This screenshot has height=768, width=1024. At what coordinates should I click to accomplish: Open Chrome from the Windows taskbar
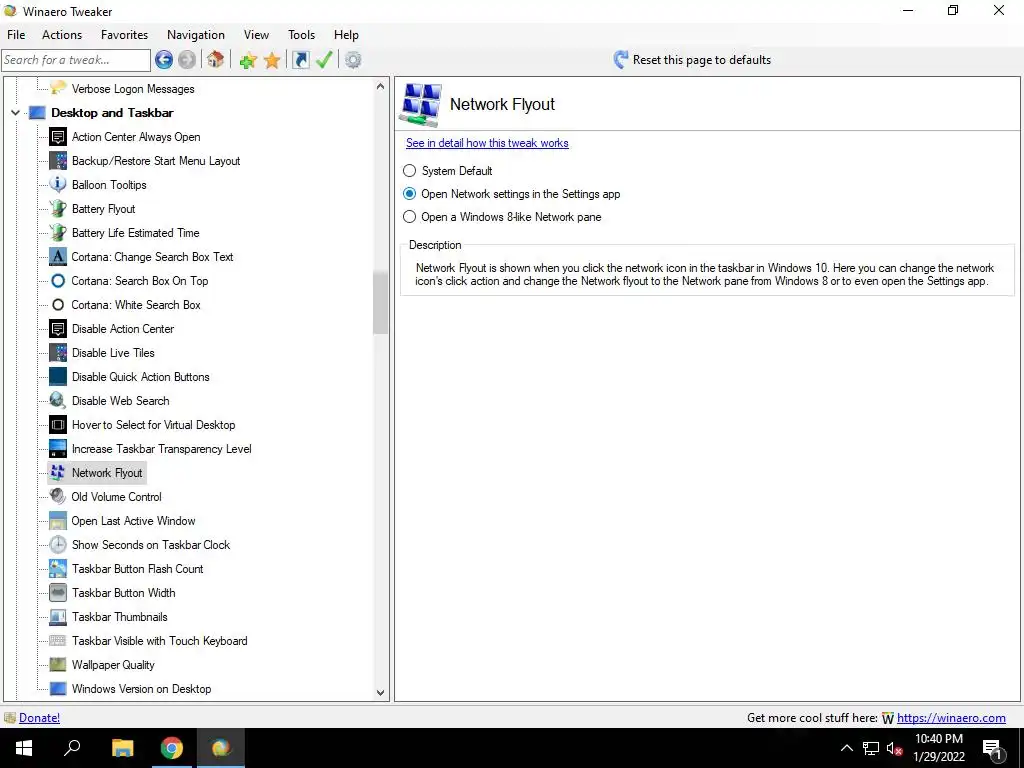(x=172, y=748)
